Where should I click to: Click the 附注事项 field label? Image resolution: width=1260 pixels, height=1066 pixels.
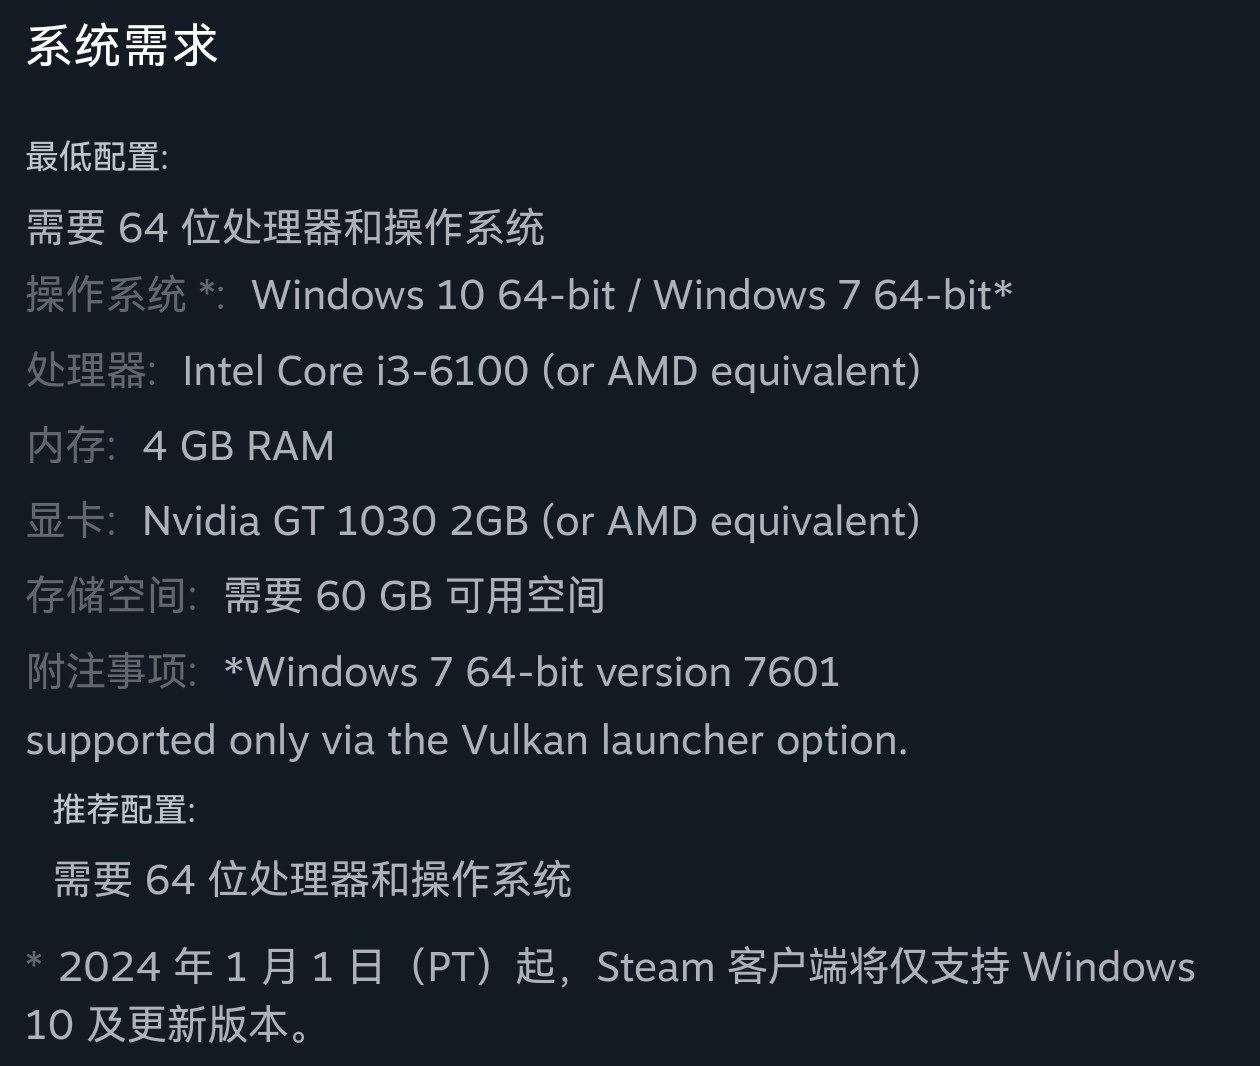pyautogui.click(x=110, y=672)
